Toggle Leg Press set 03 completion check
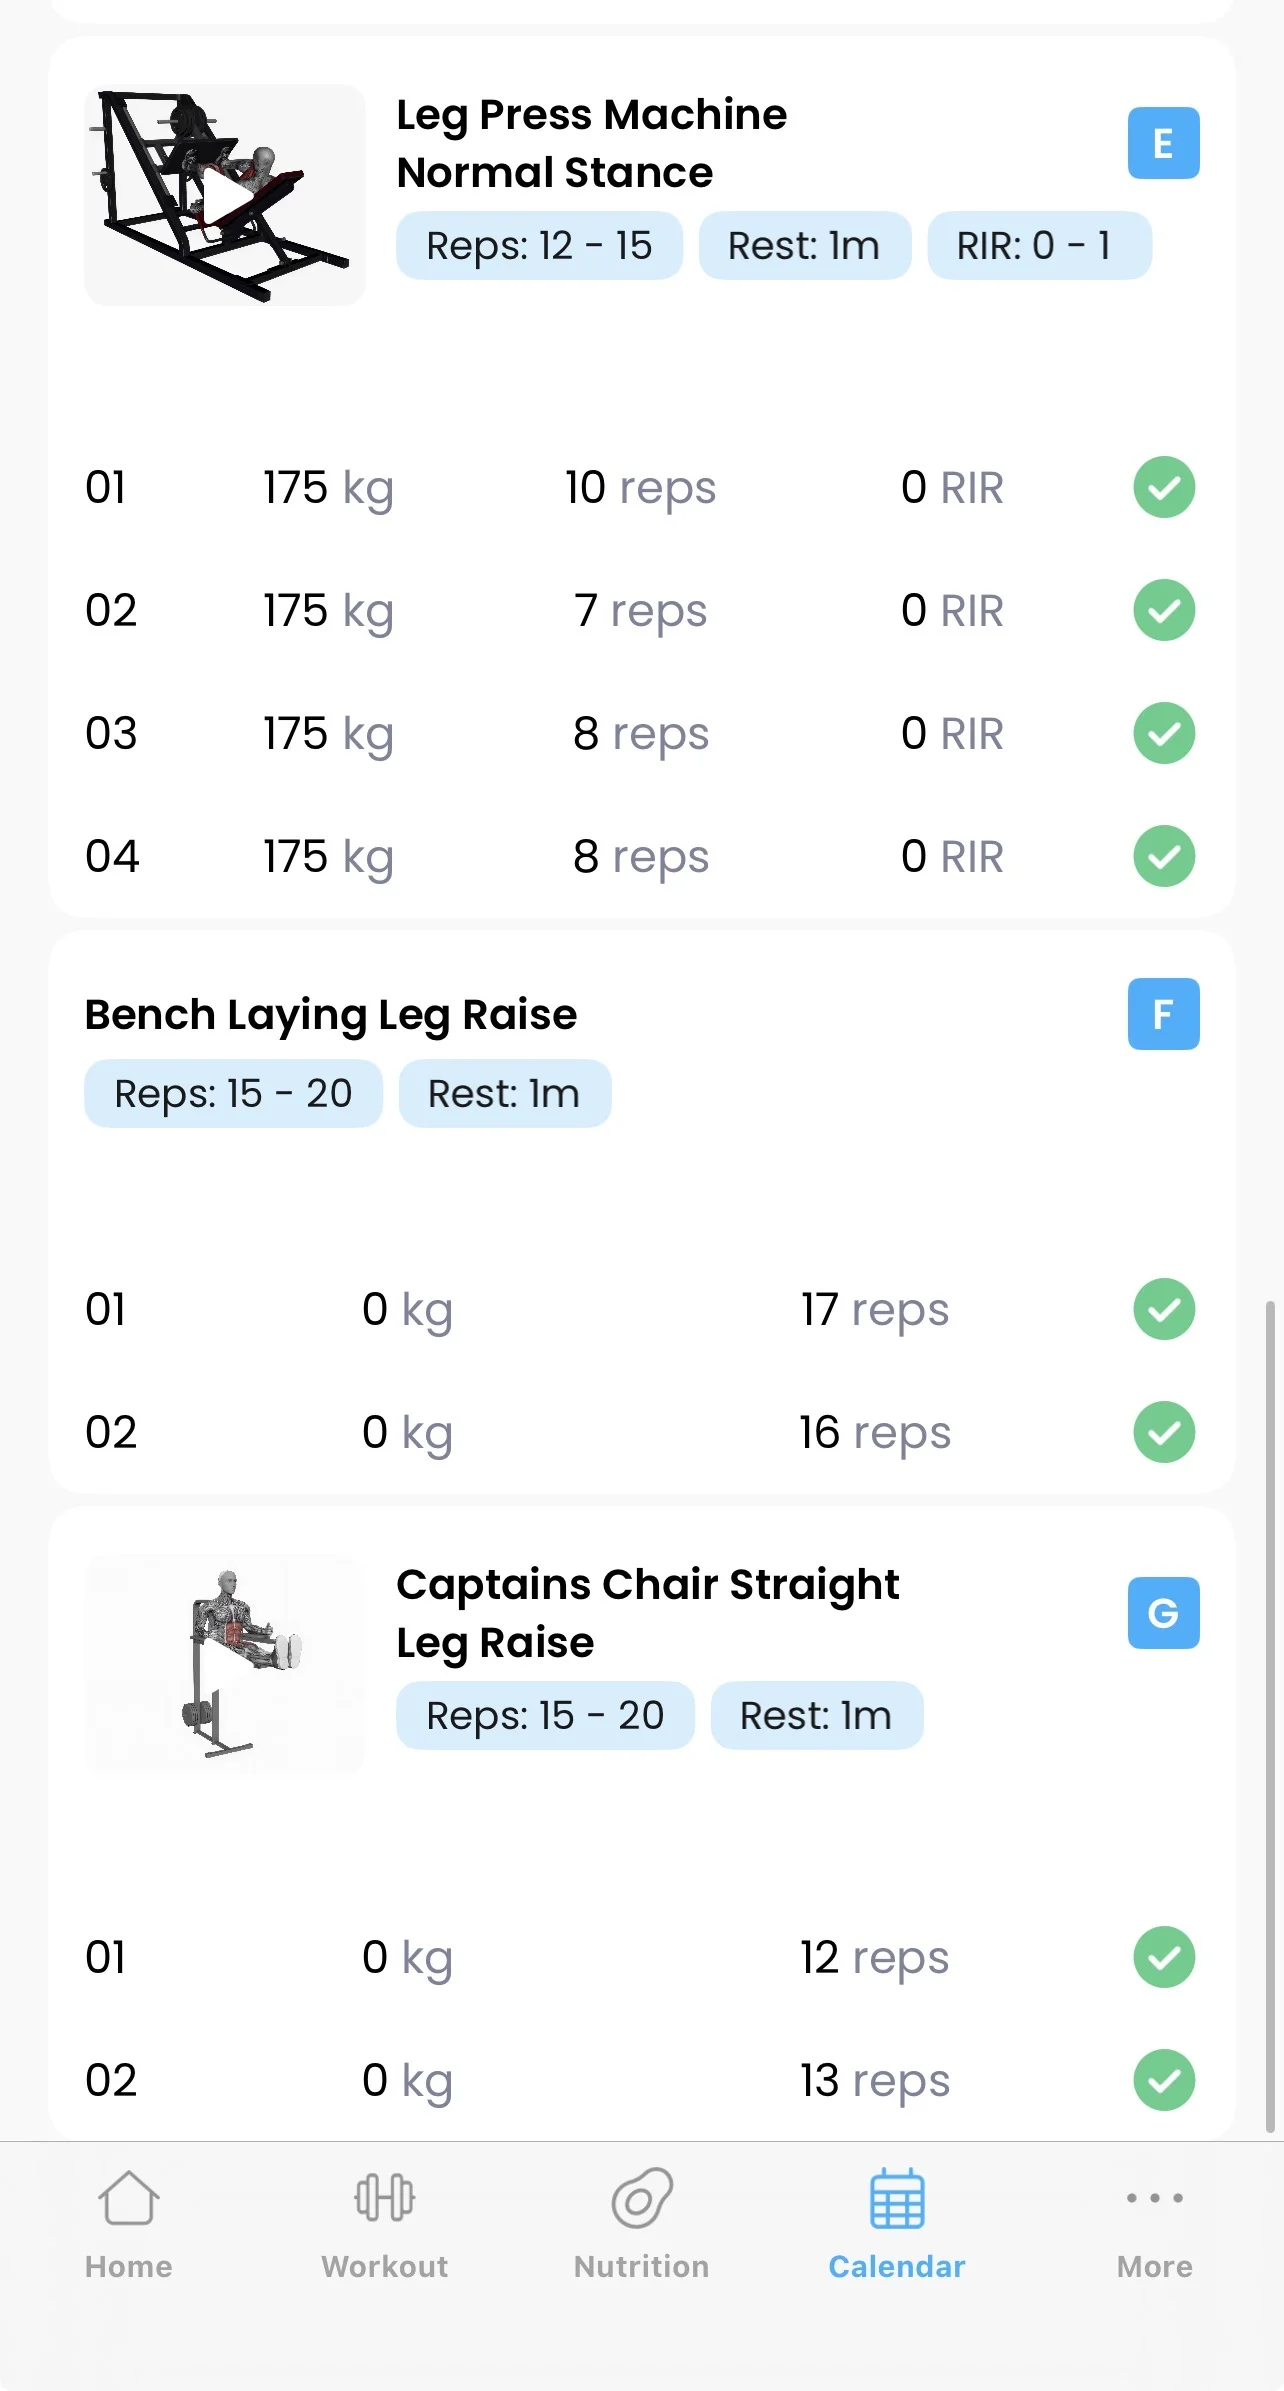This screenshot has height=2391, width=1284. click(1164, 733)
